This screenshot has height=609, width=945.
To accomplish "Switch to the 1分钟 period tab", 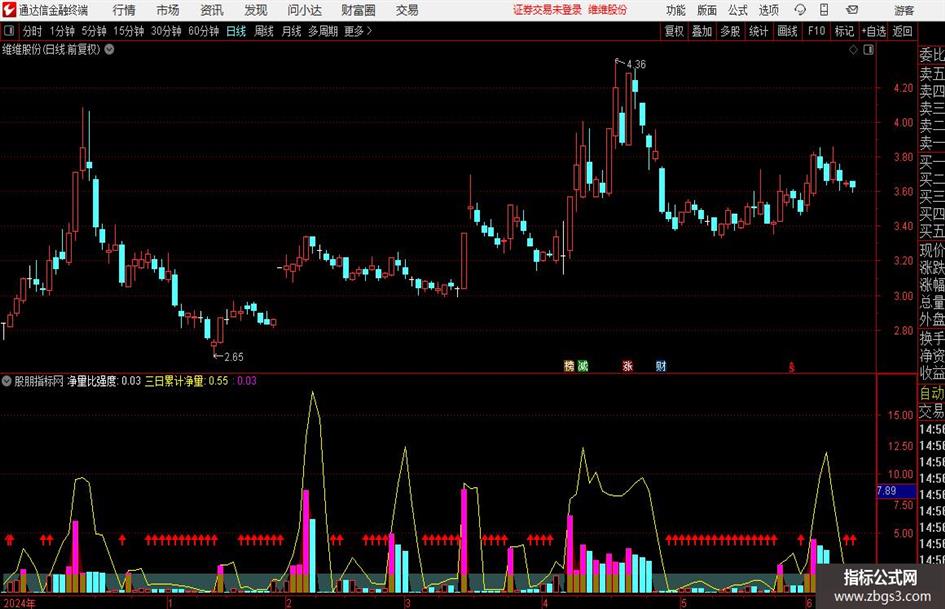I will coord(62,31).
